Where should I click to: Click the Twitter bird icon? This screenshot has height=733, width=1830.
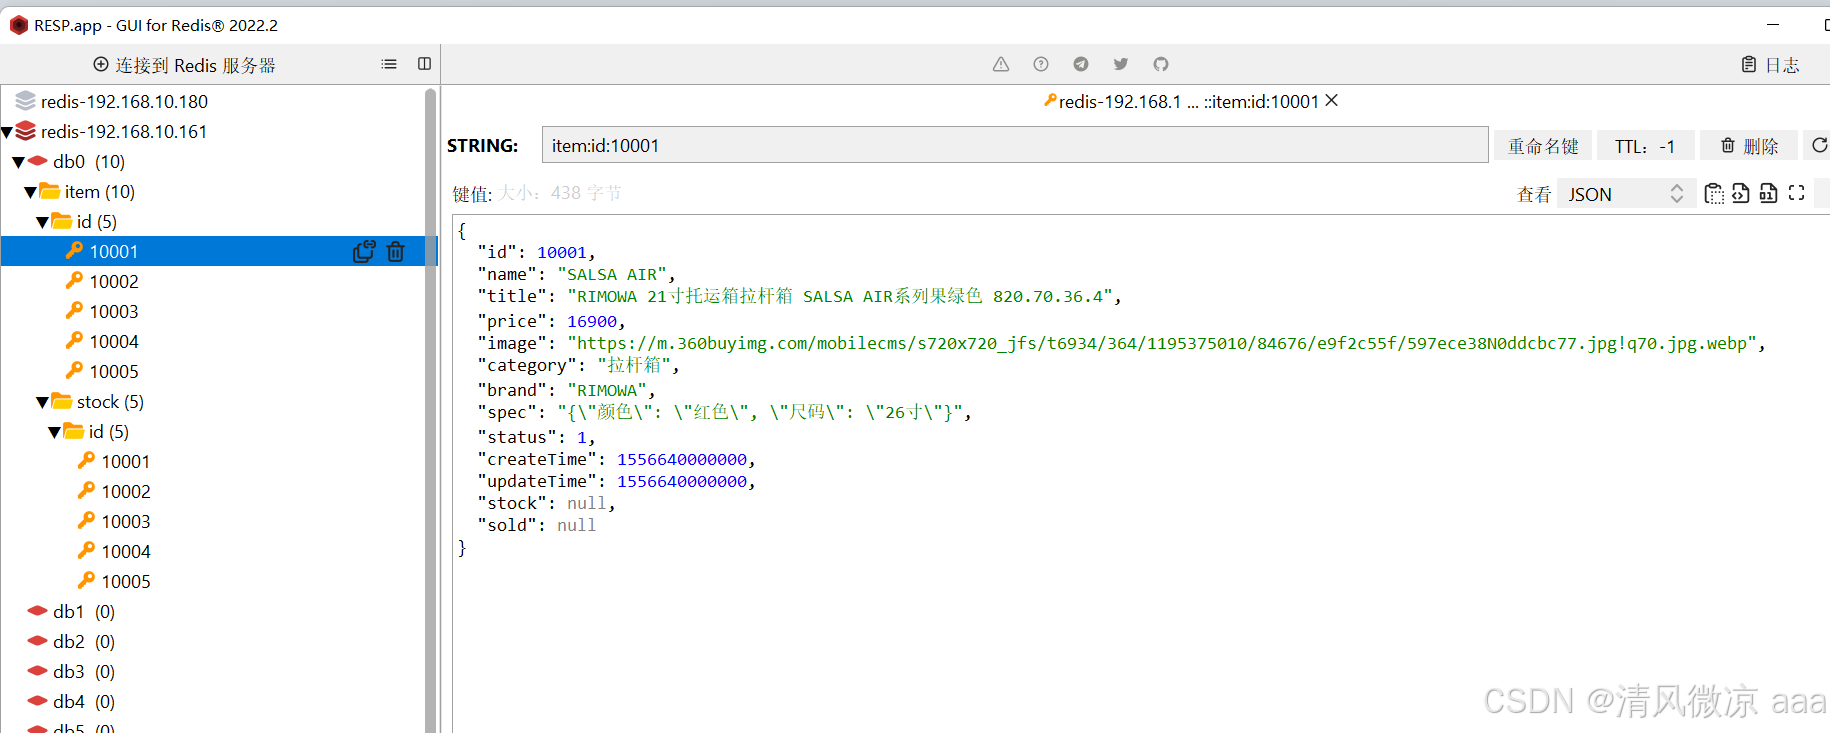pos(1121,64)
